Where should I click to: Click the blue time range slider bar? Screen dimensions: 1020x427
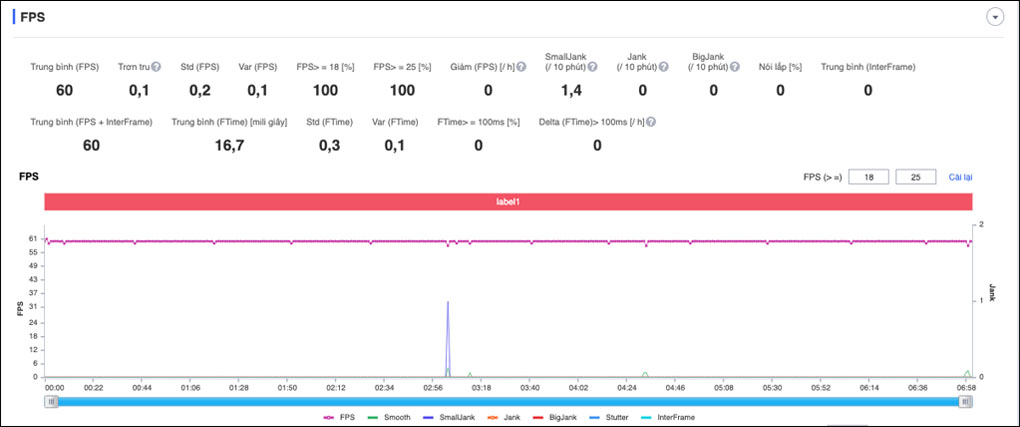[x=508, y=402]
